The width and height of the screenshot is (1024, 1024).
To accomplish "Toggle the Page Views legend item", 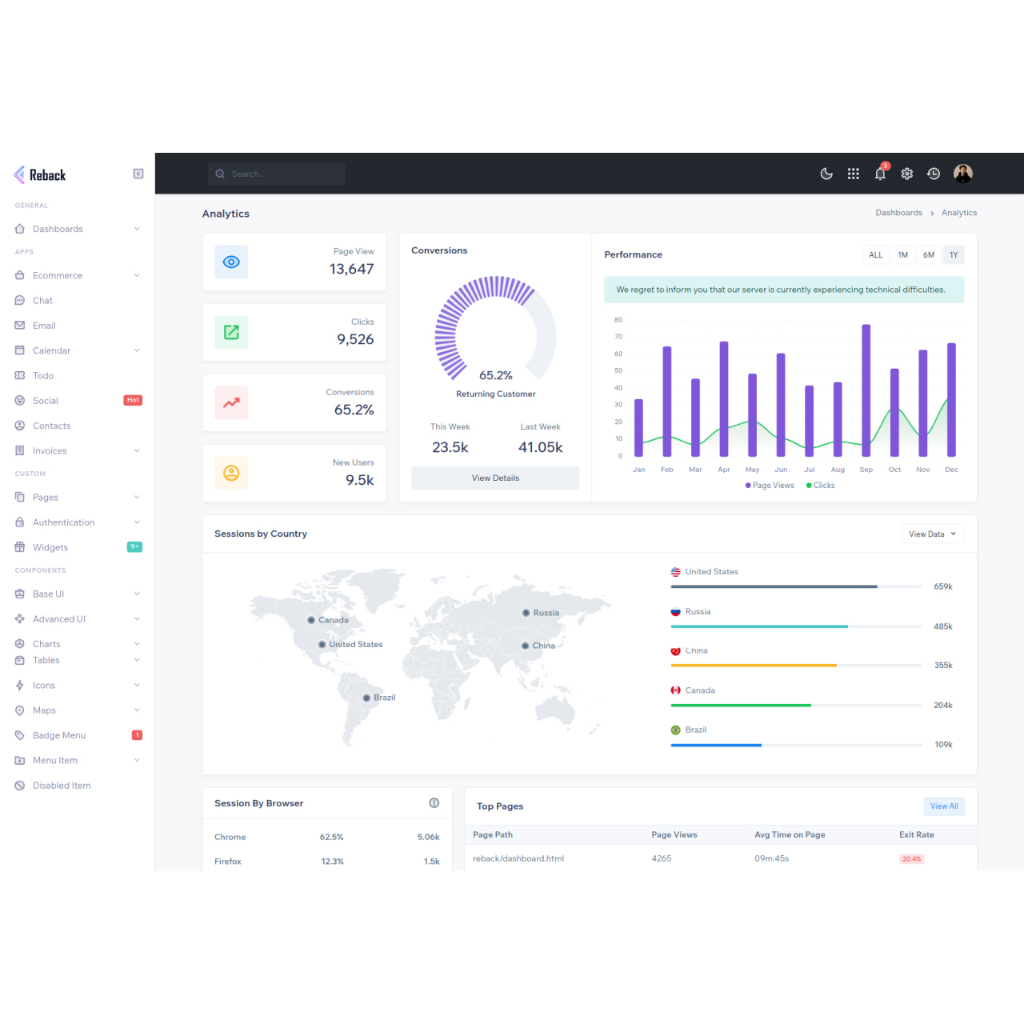I will [769, 485].
